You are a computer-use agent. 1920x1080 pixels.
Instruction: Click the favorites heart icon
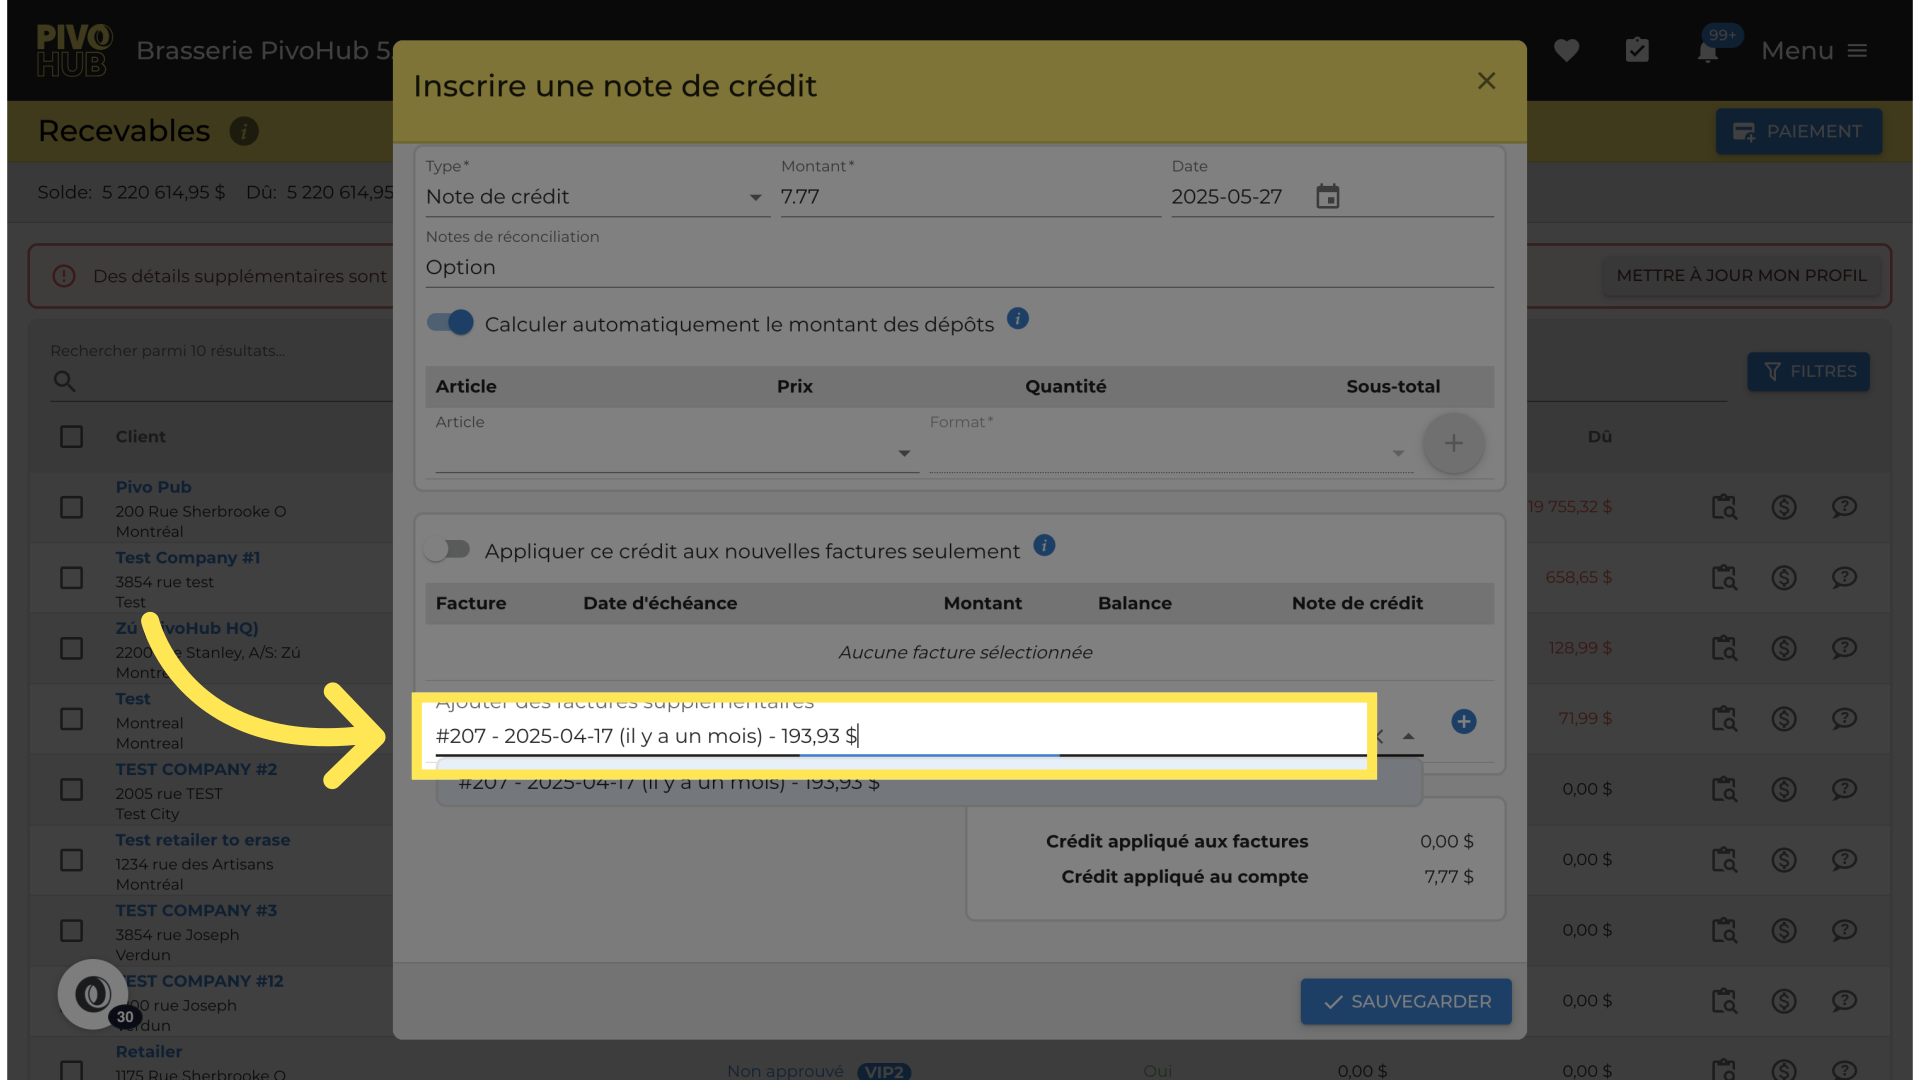[x=1566, y=51]
